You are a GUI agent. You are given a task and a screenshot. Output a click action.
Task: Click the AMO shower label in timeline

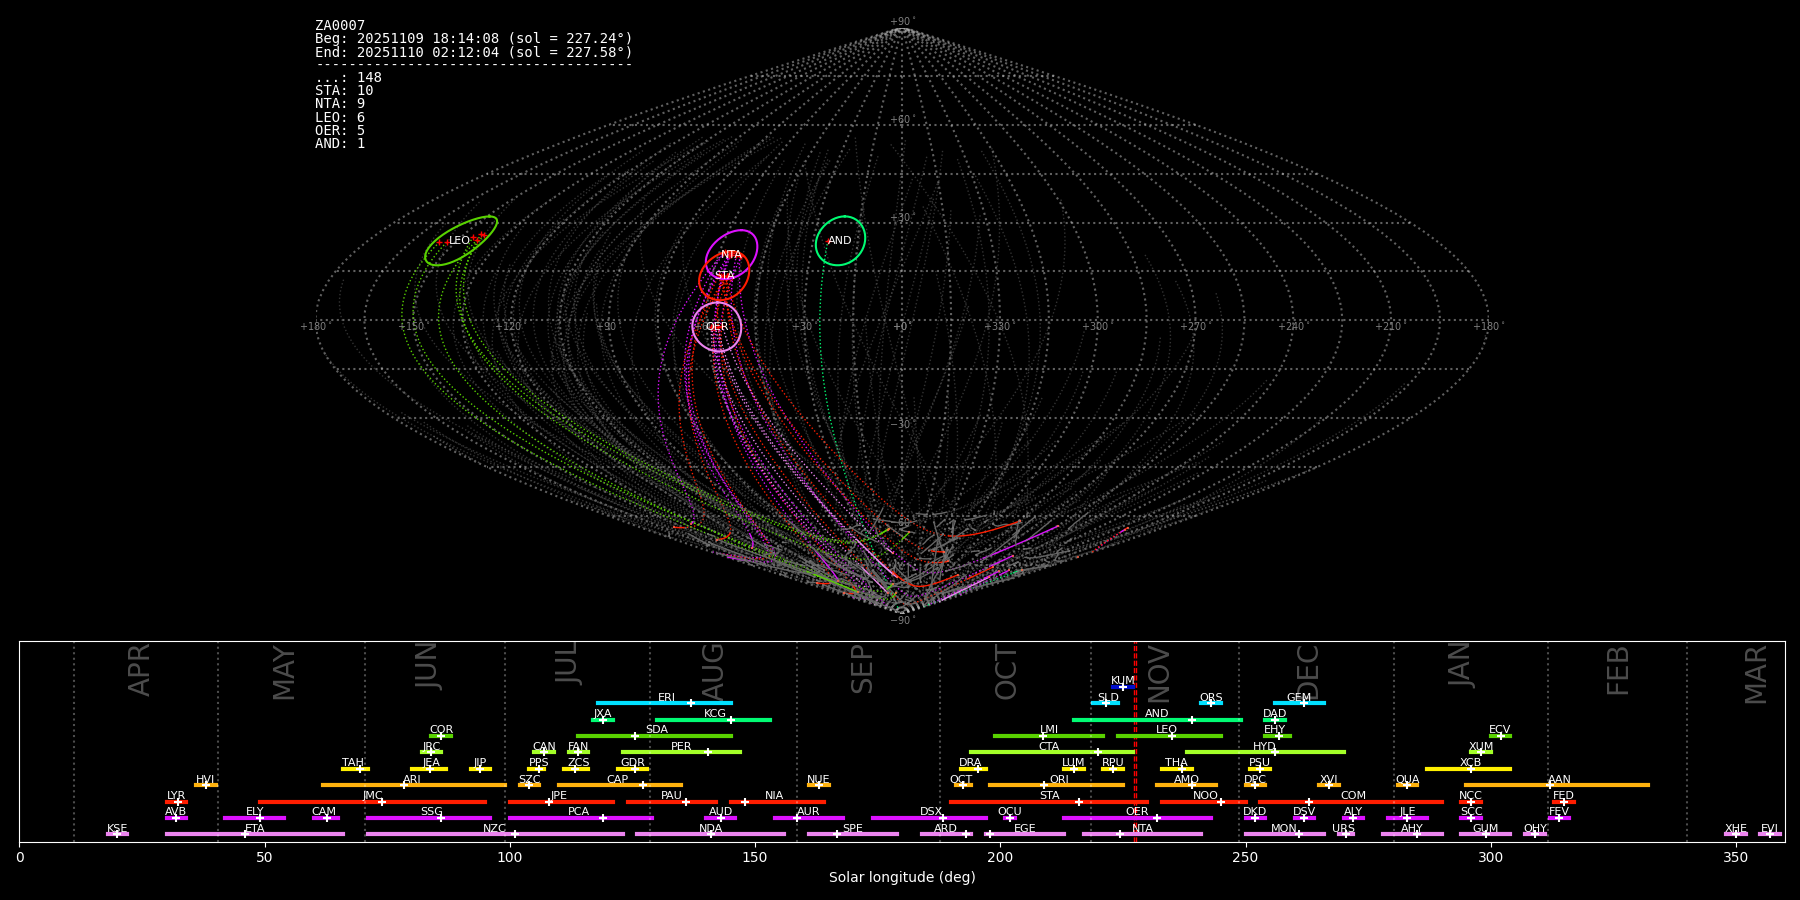[1186, 780]
